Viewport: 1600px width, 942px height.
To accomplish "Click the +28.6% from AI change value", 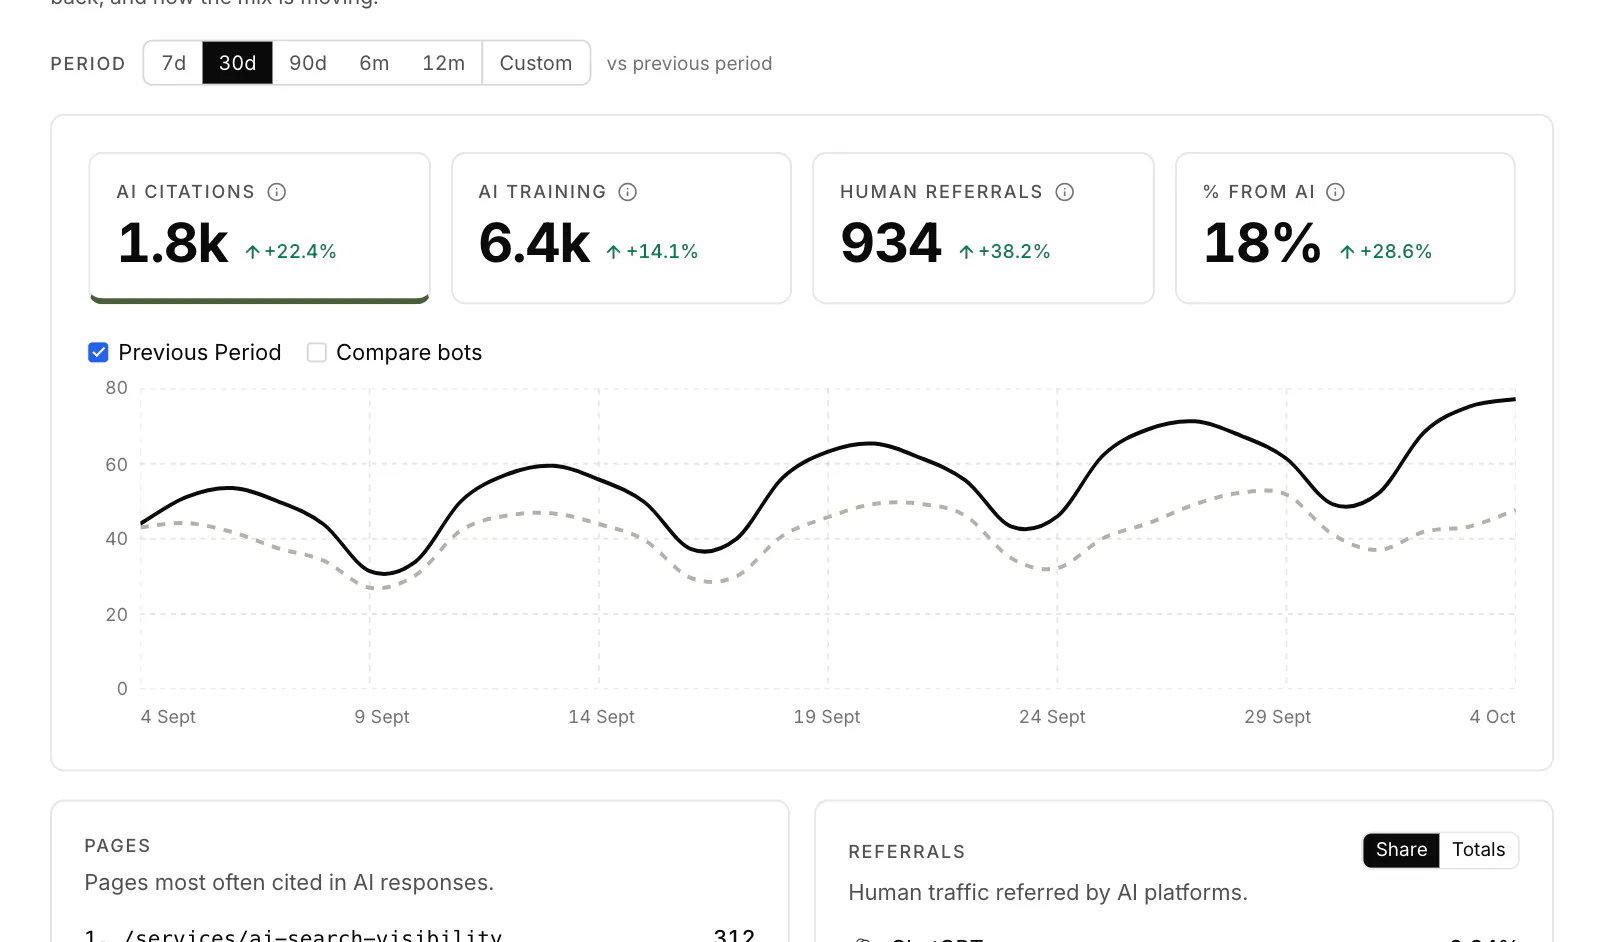I will pyautogui.click(x=1386, y=252).
